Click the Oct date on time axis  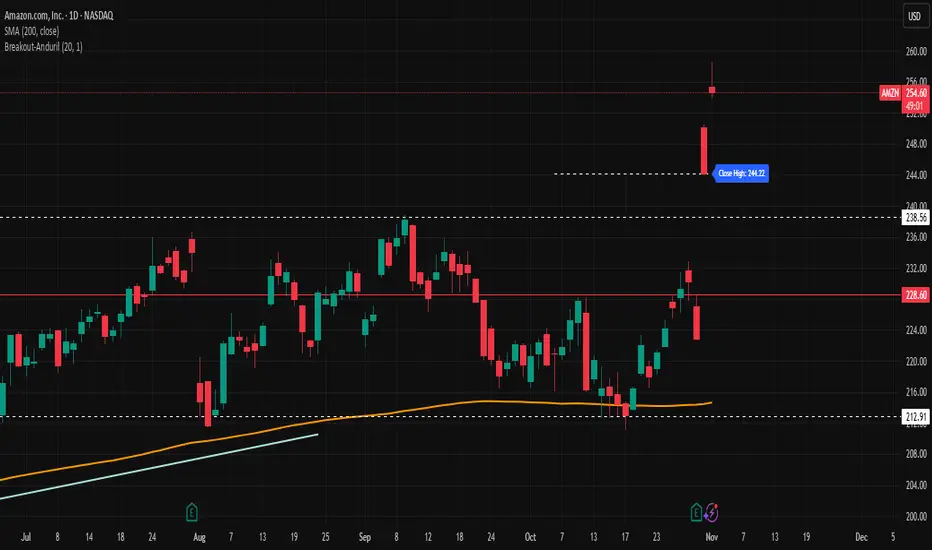530,537
